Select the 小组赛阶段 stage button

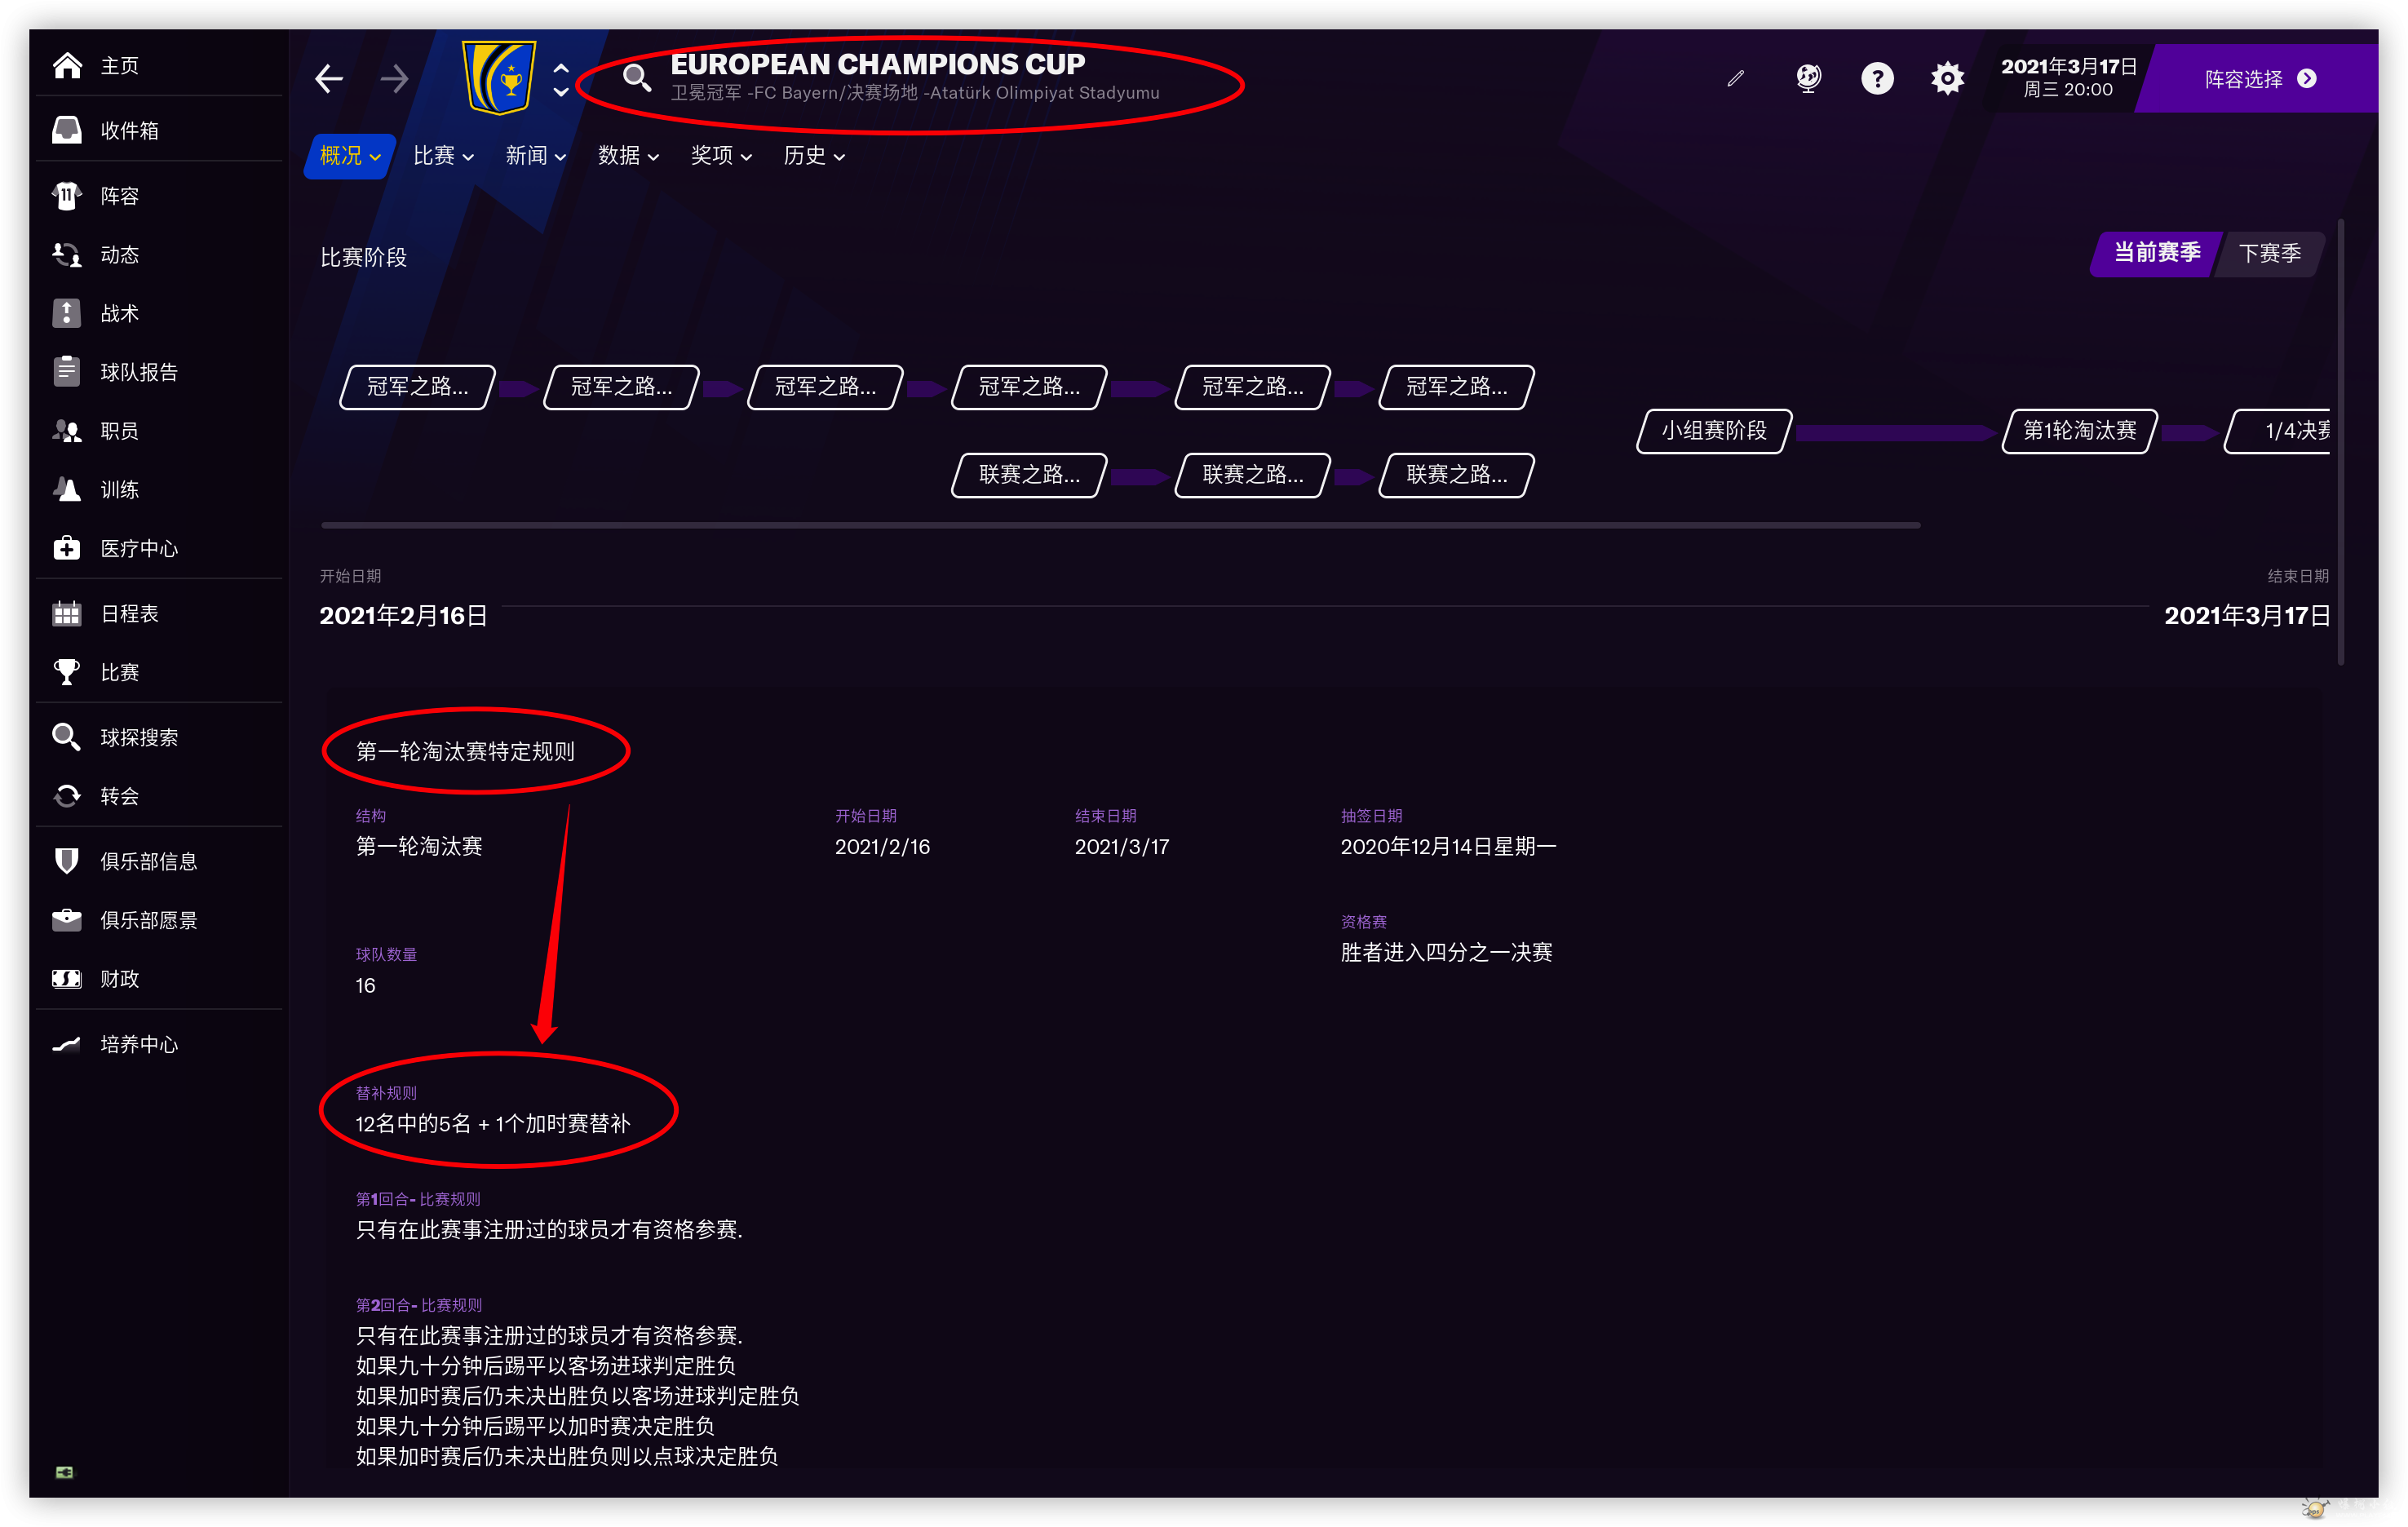(x=1714, y=431)
